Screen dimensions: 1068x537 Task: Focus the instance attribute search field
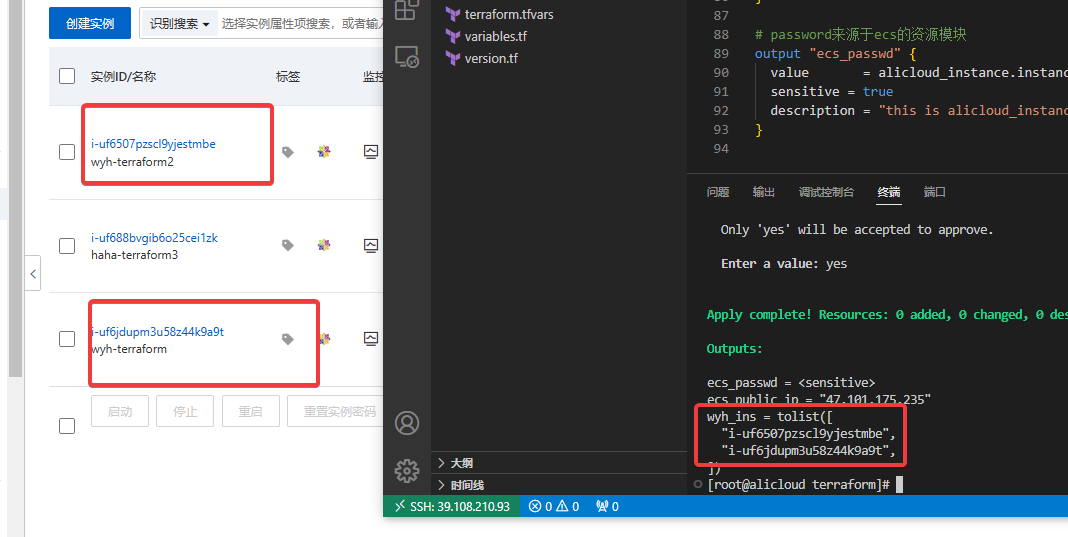pyautogui.click(x=302, y=23)
